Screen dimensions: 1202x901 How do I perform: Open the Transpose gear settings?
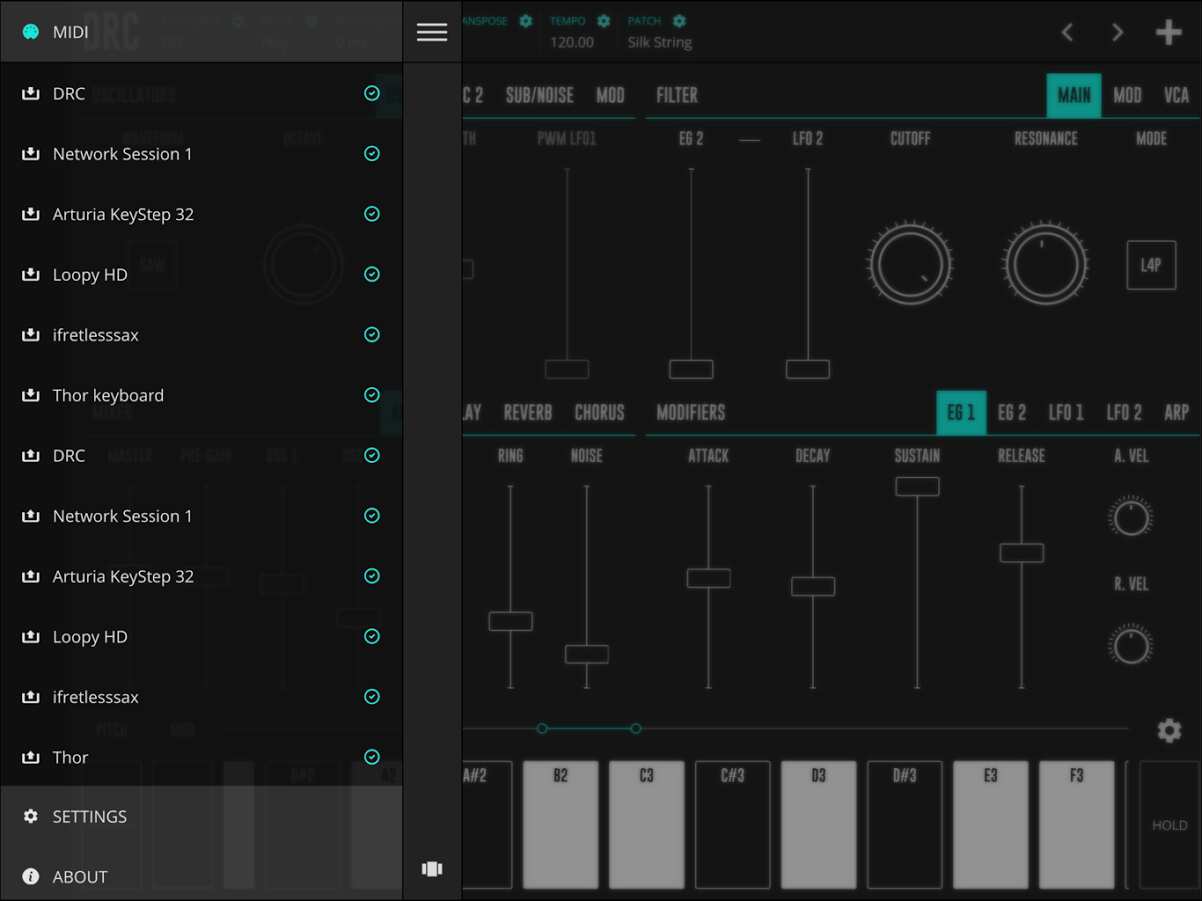[x=526, y=21]
